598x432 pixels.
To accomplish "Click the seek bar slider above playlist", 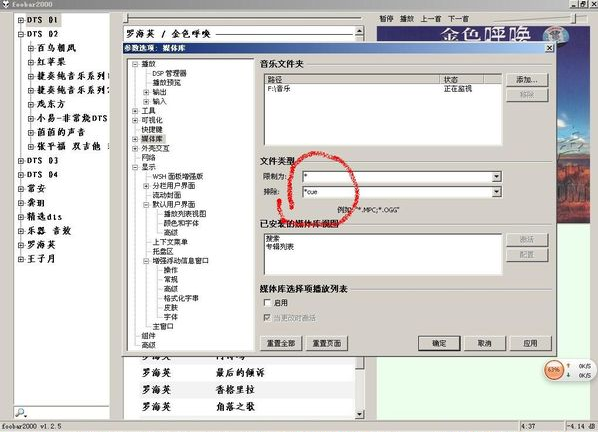I will [244, 18].
